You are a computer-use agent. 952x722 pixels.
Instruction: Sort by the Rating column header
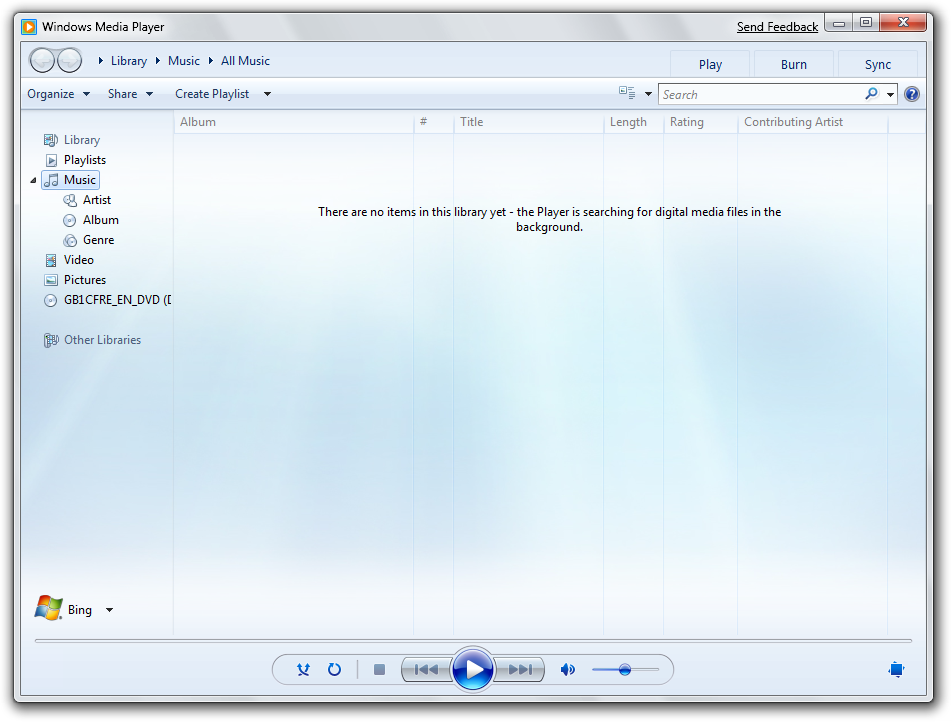(x=700, y=122)
